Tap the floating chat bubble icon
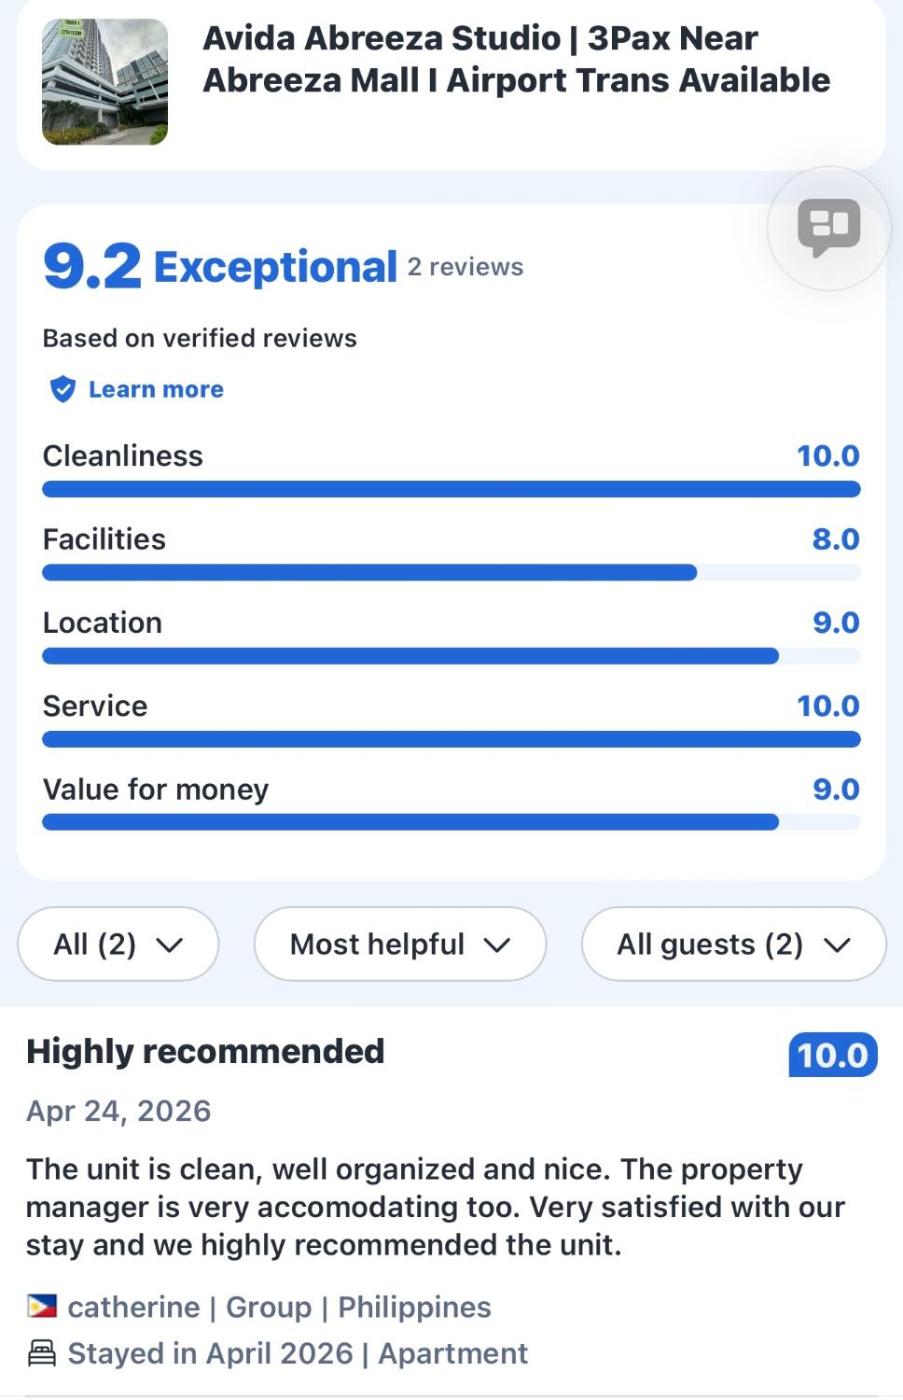Screen dimensions: 903x1400 [x=829, y=229]
